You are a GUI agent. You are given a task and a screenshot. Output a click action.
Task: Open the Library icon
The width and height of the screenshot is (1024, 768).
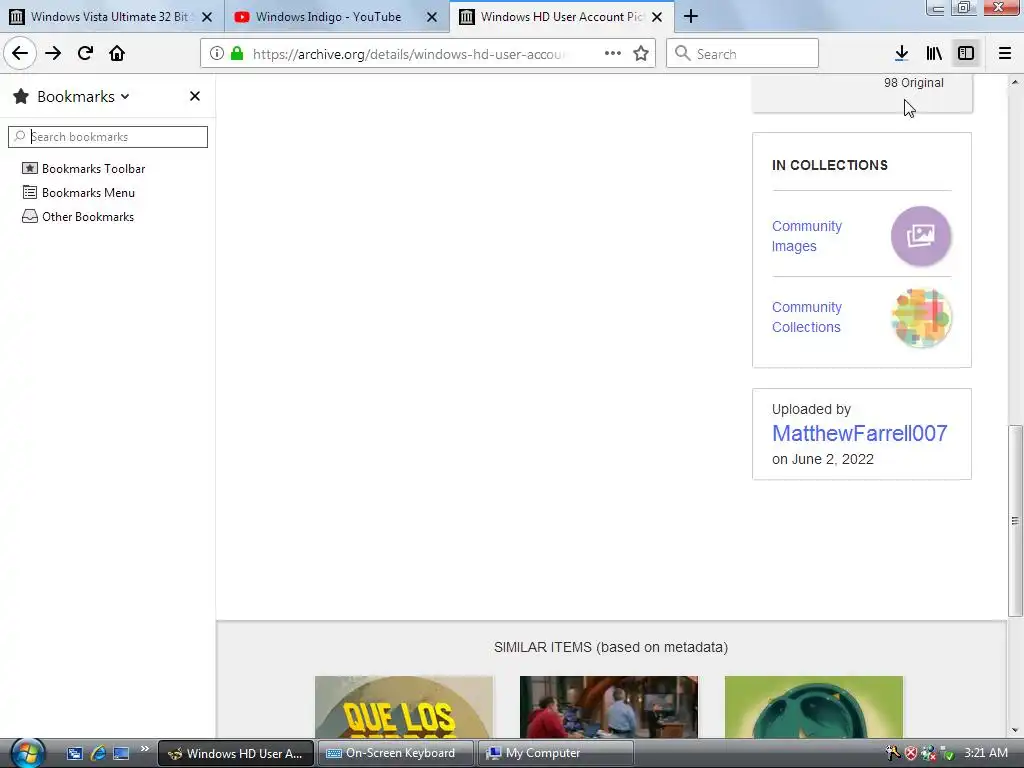[x=934, y=54]
